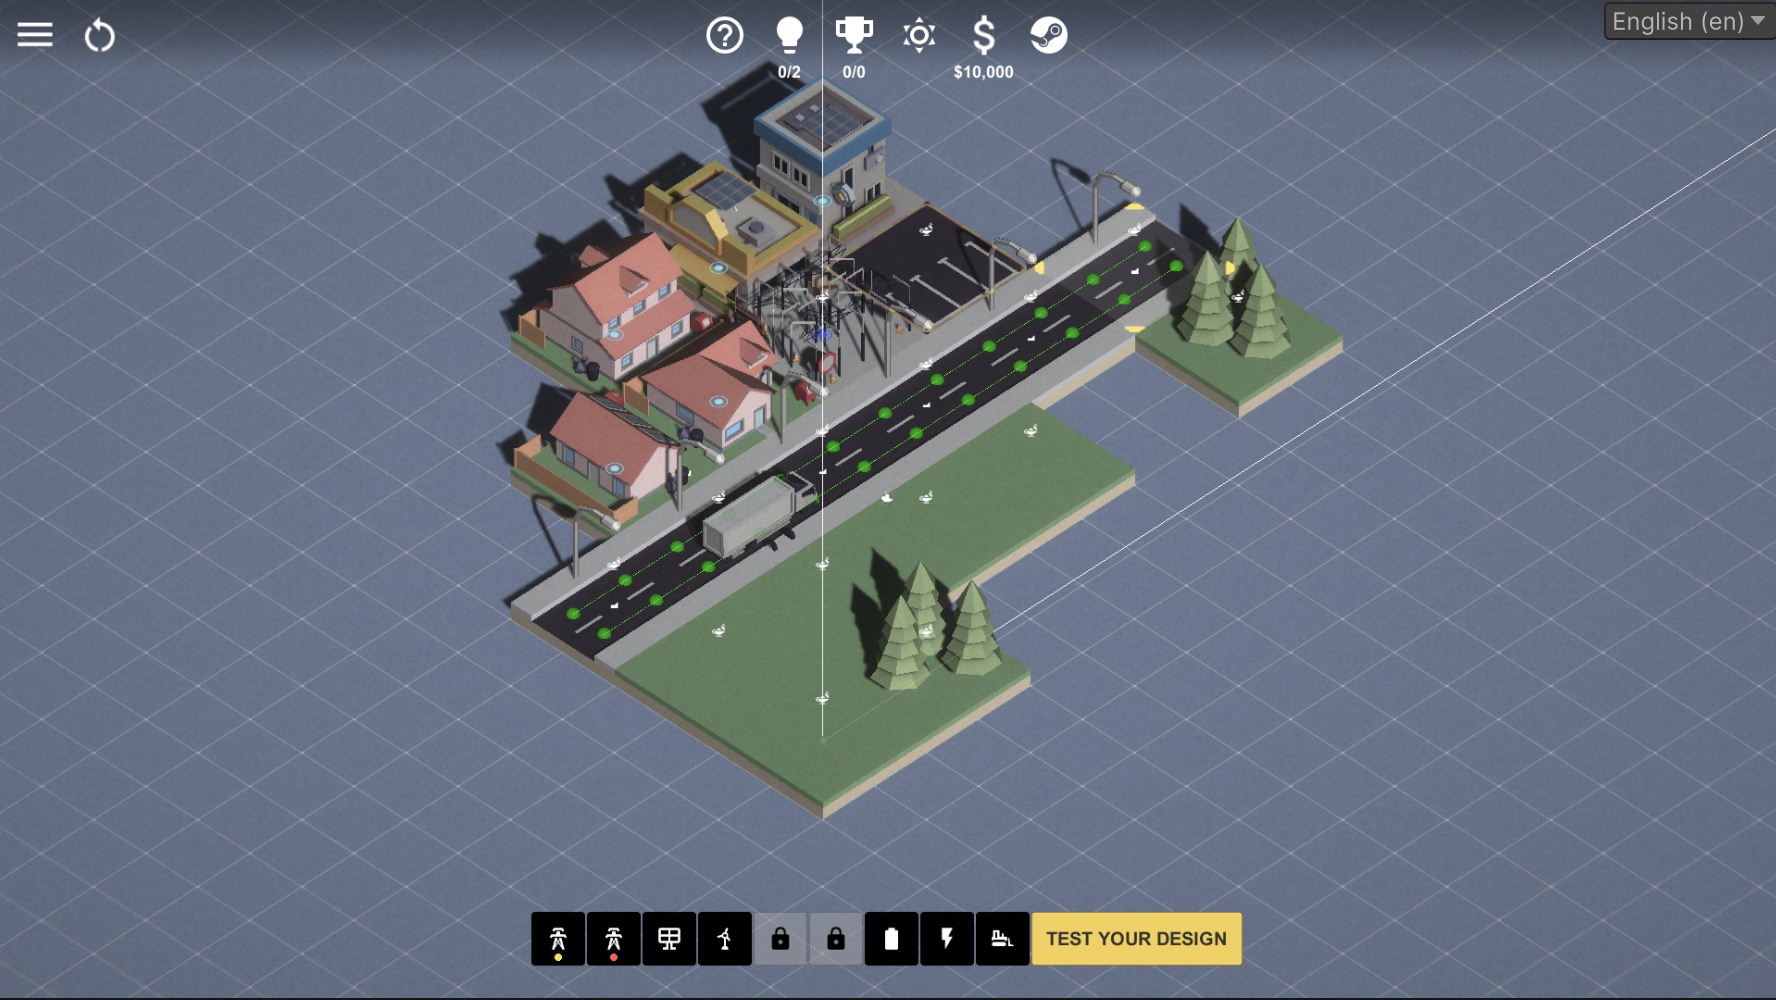This screenshot has height=1000, width=1776.
Task: Select the yellow-dot power pylon tool
Action: [x=558, y=939]
